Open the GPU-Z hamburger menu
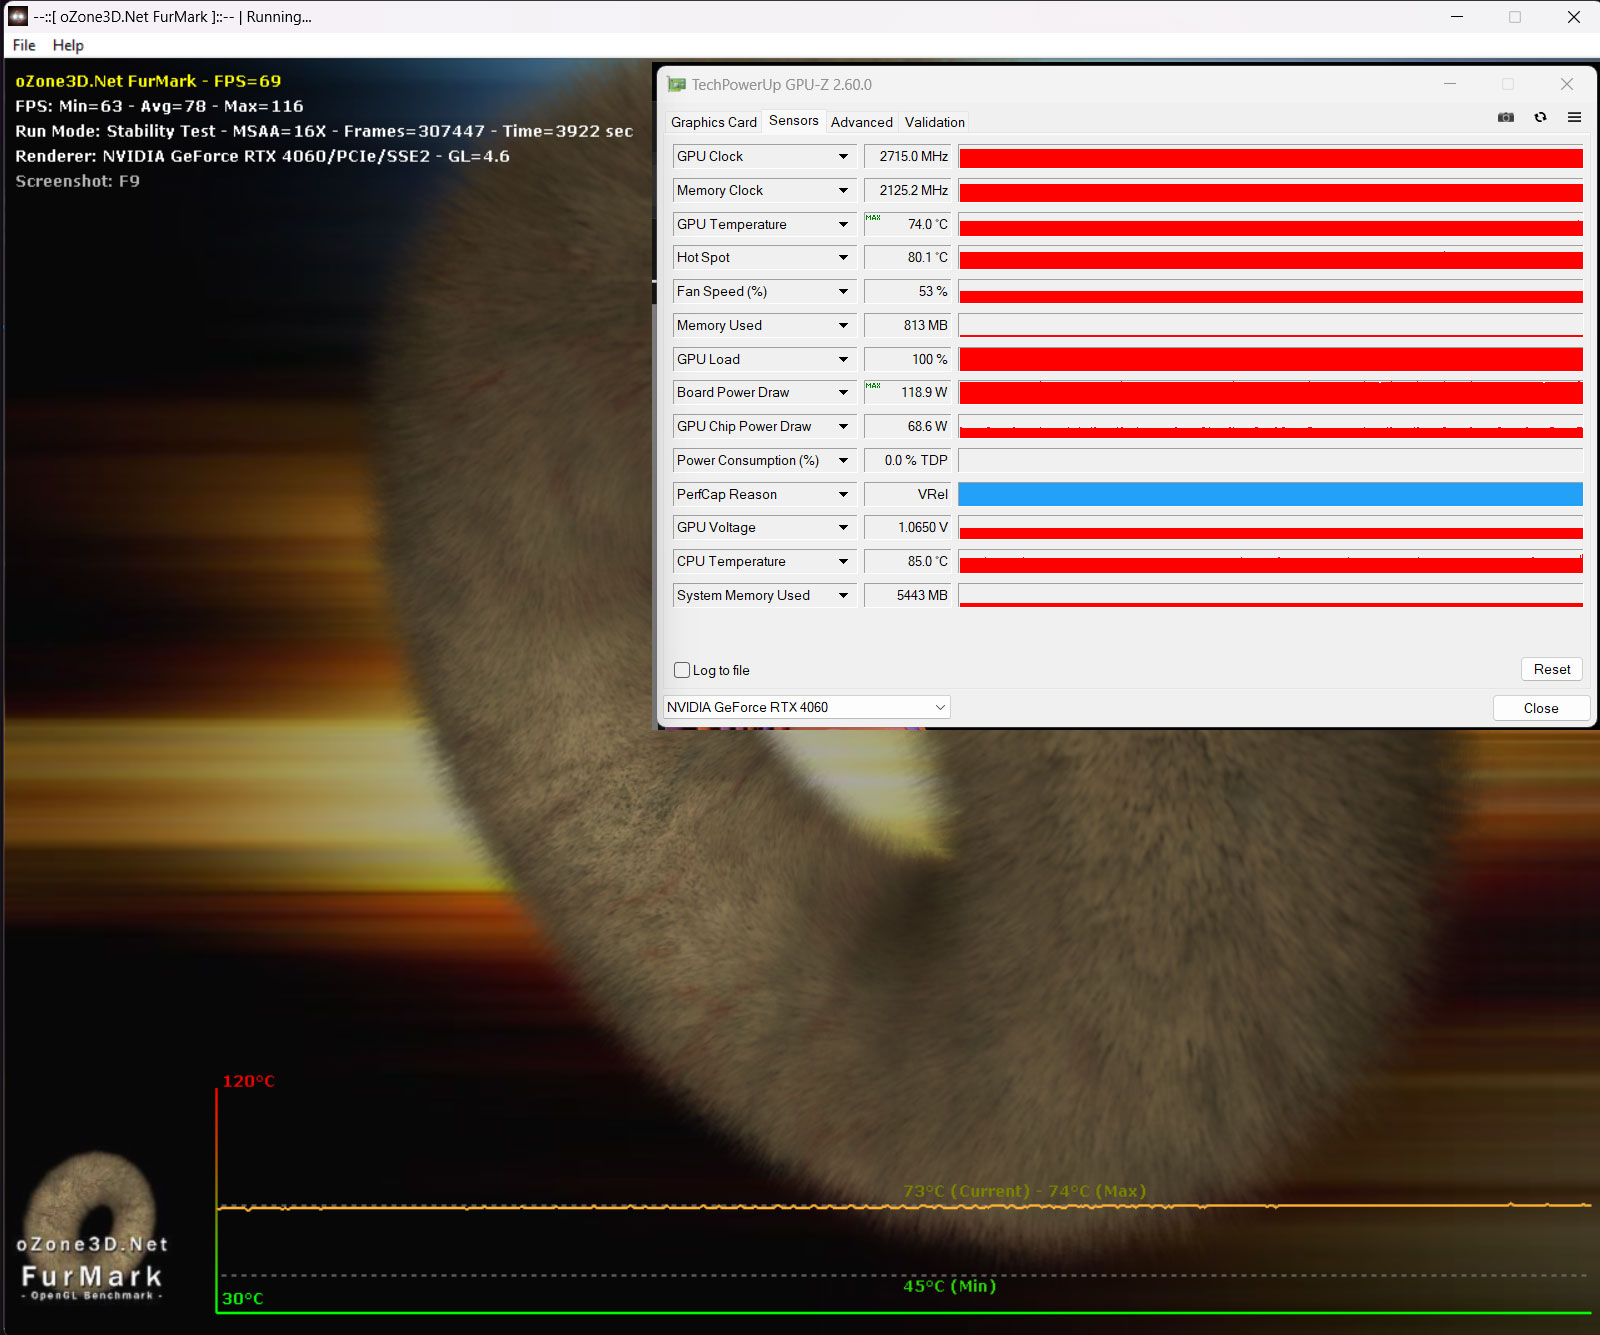This screenshot has width=1600, height=1335. [1574, 118]
